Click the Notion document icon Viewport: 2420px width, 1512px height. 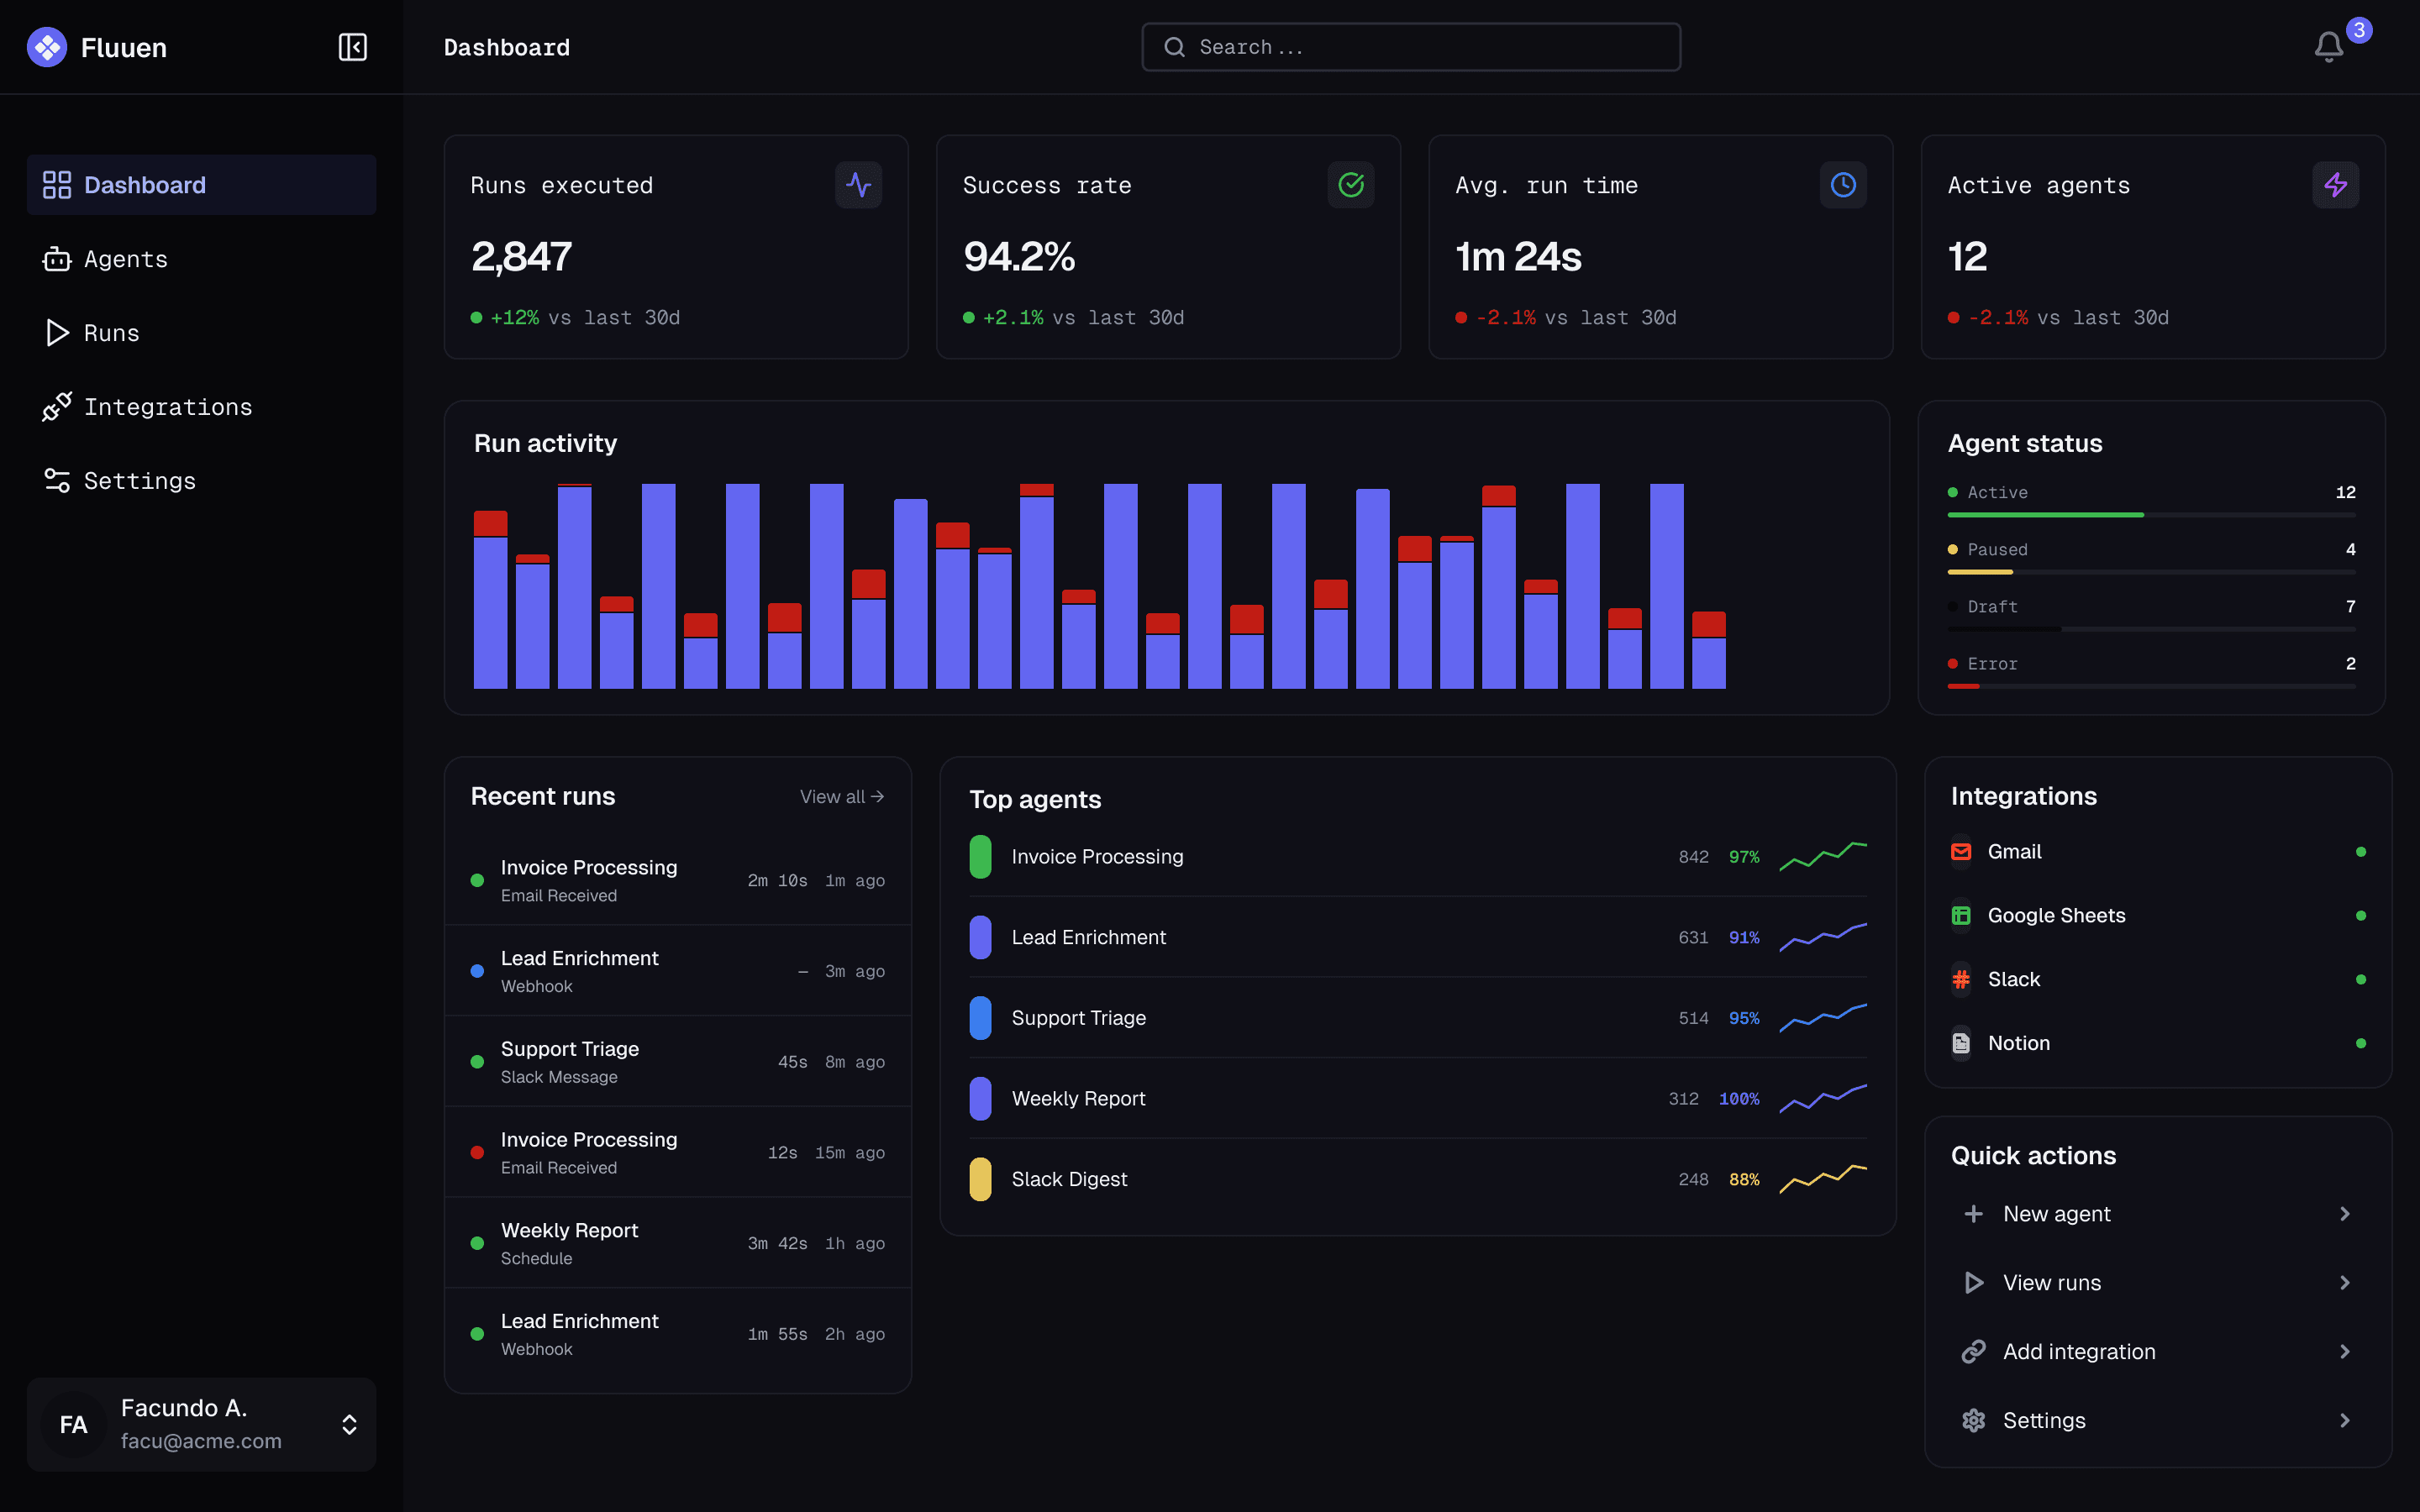pos(1961,1044)
